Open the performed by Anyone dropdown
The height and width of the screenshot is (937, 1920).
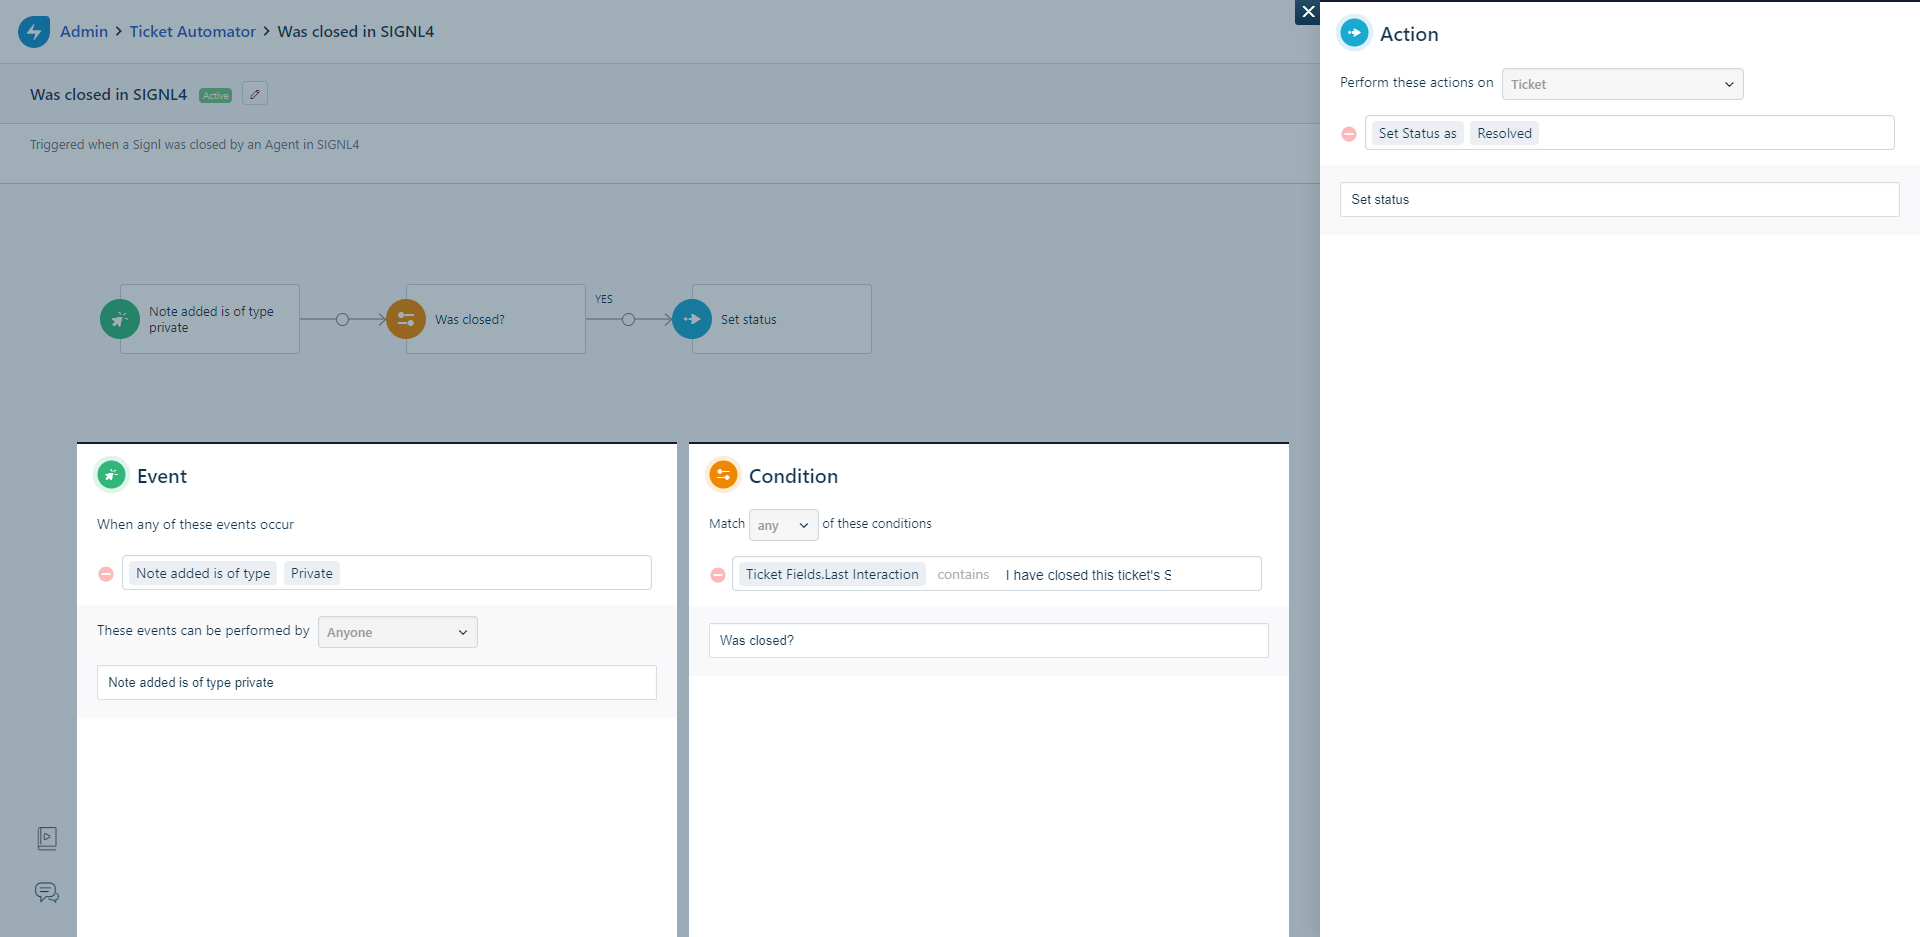pos(397,632)
